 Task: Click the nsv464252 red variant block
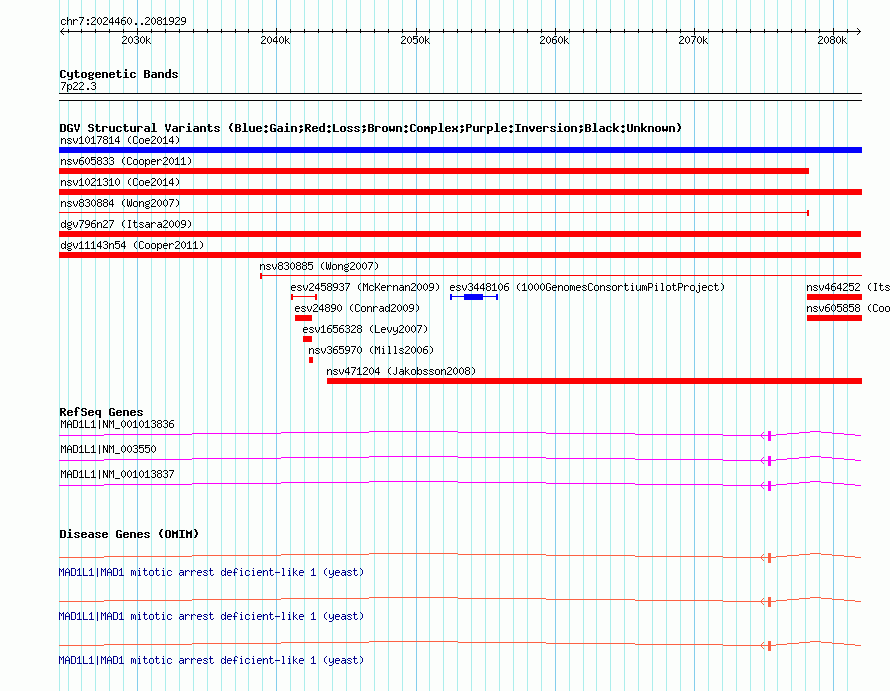(x=834, y=297)
